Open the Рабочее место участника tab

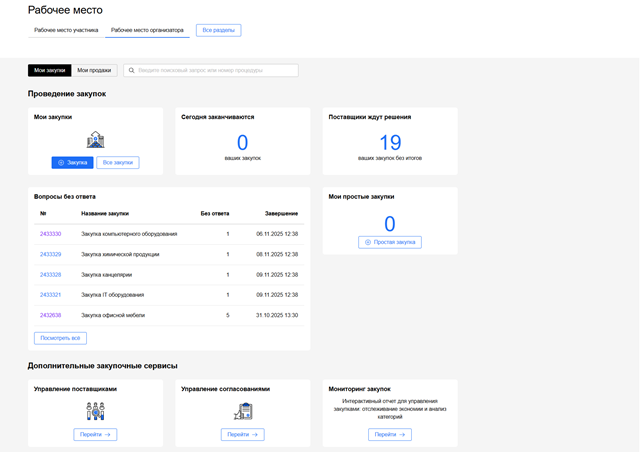66,30
